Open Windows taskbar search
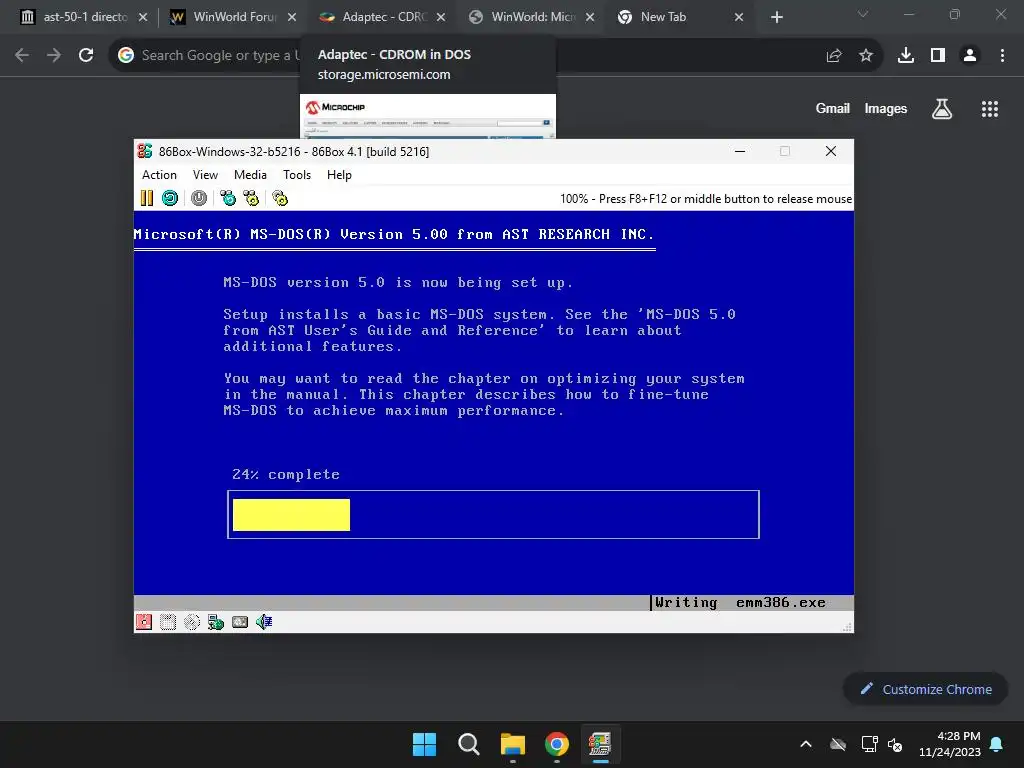1024x768 pixels. tap(468, 744)
